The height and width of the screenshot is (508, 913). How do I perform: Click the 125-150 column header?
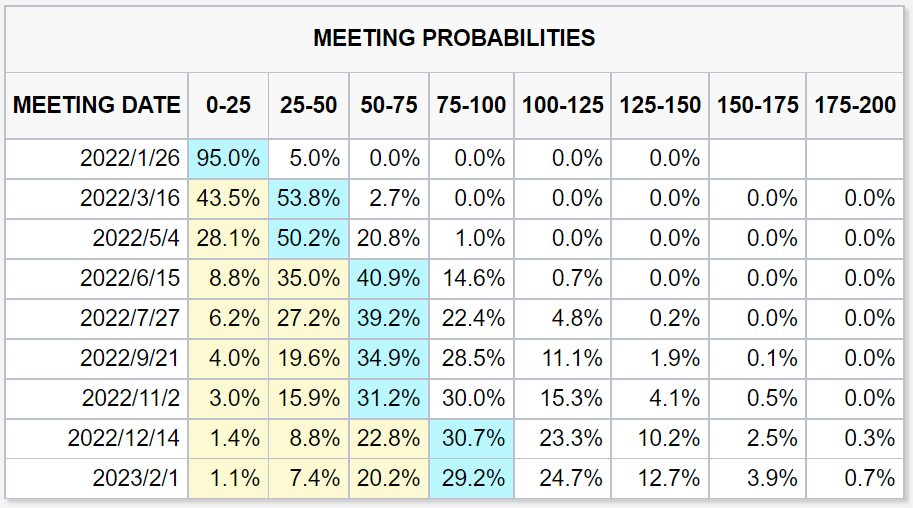[x=660, y=105]
